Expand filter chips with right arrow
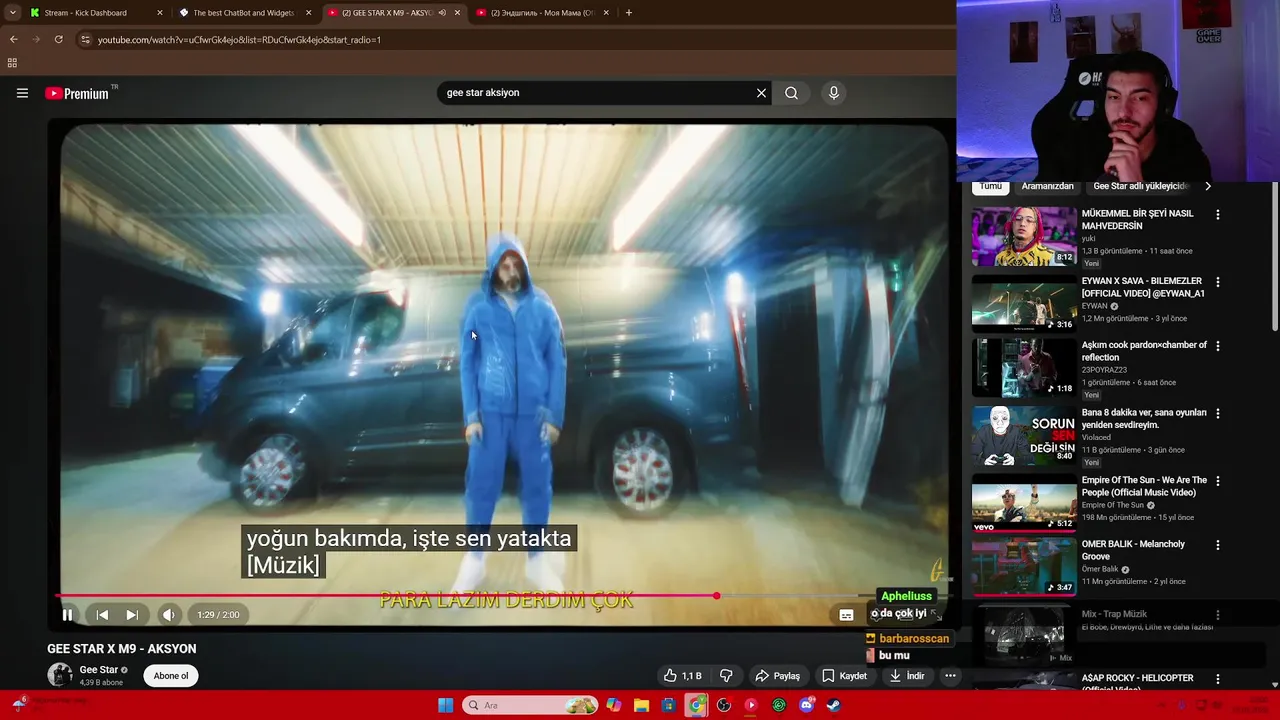 pos(1208,186)
